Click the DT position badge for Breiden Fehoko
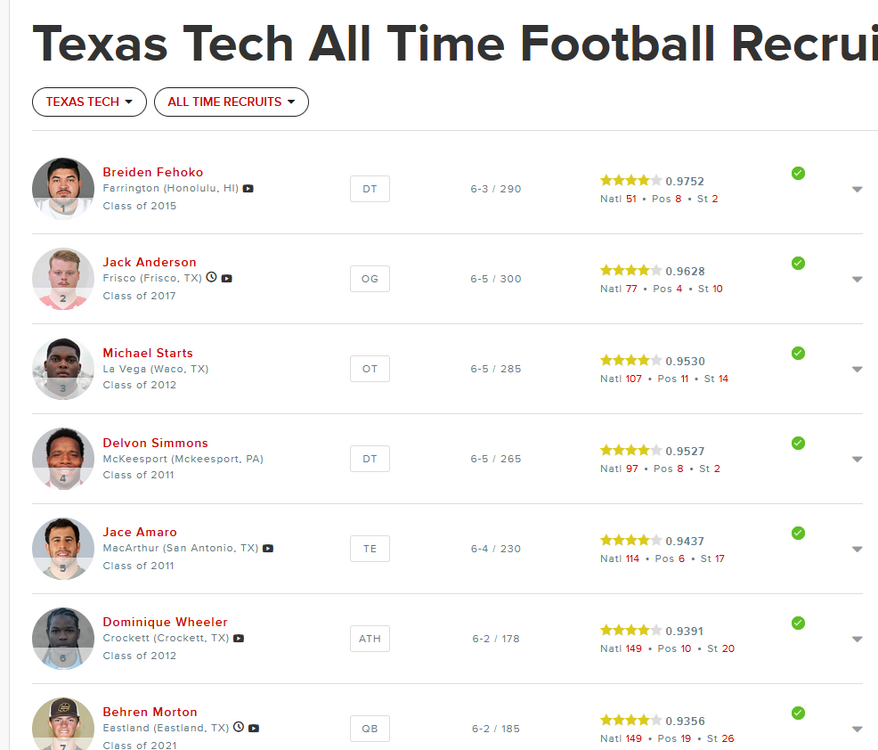The width and height of the screenshot is (878, 750). [x=370, y=189]
